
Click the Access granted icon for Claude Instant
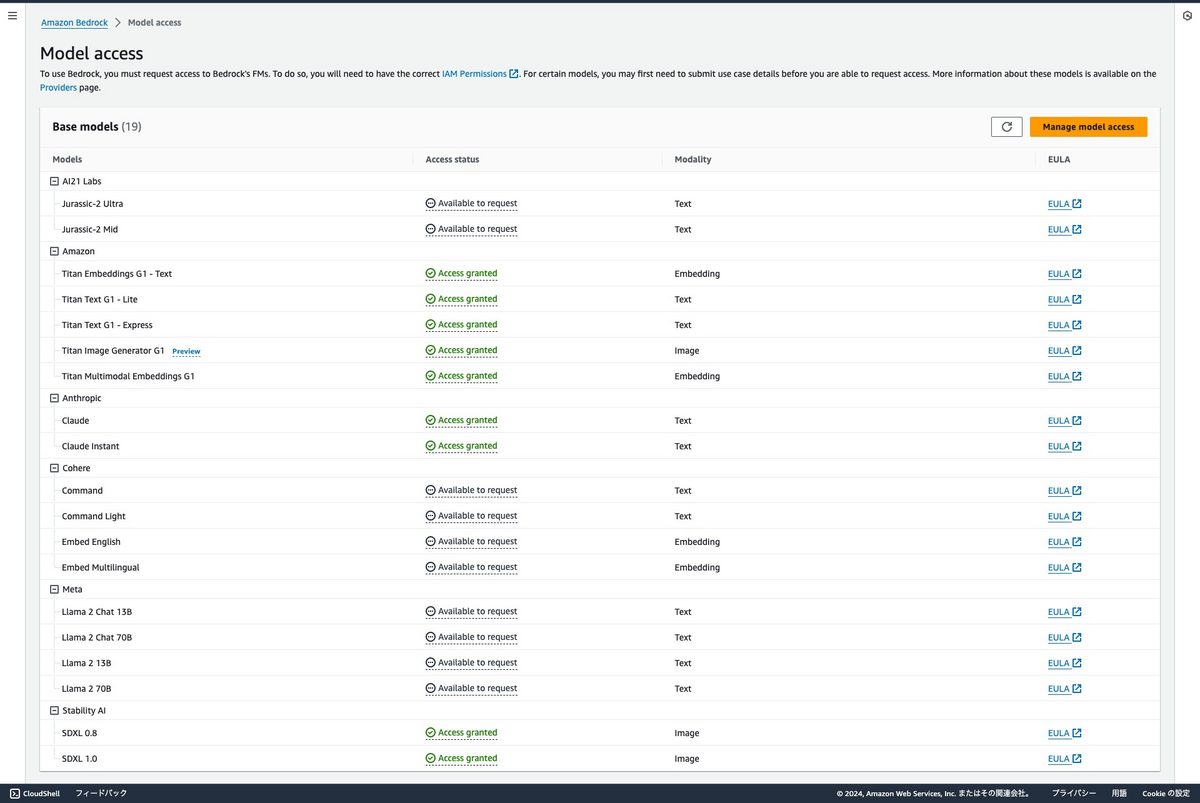(x=430, y=446)
